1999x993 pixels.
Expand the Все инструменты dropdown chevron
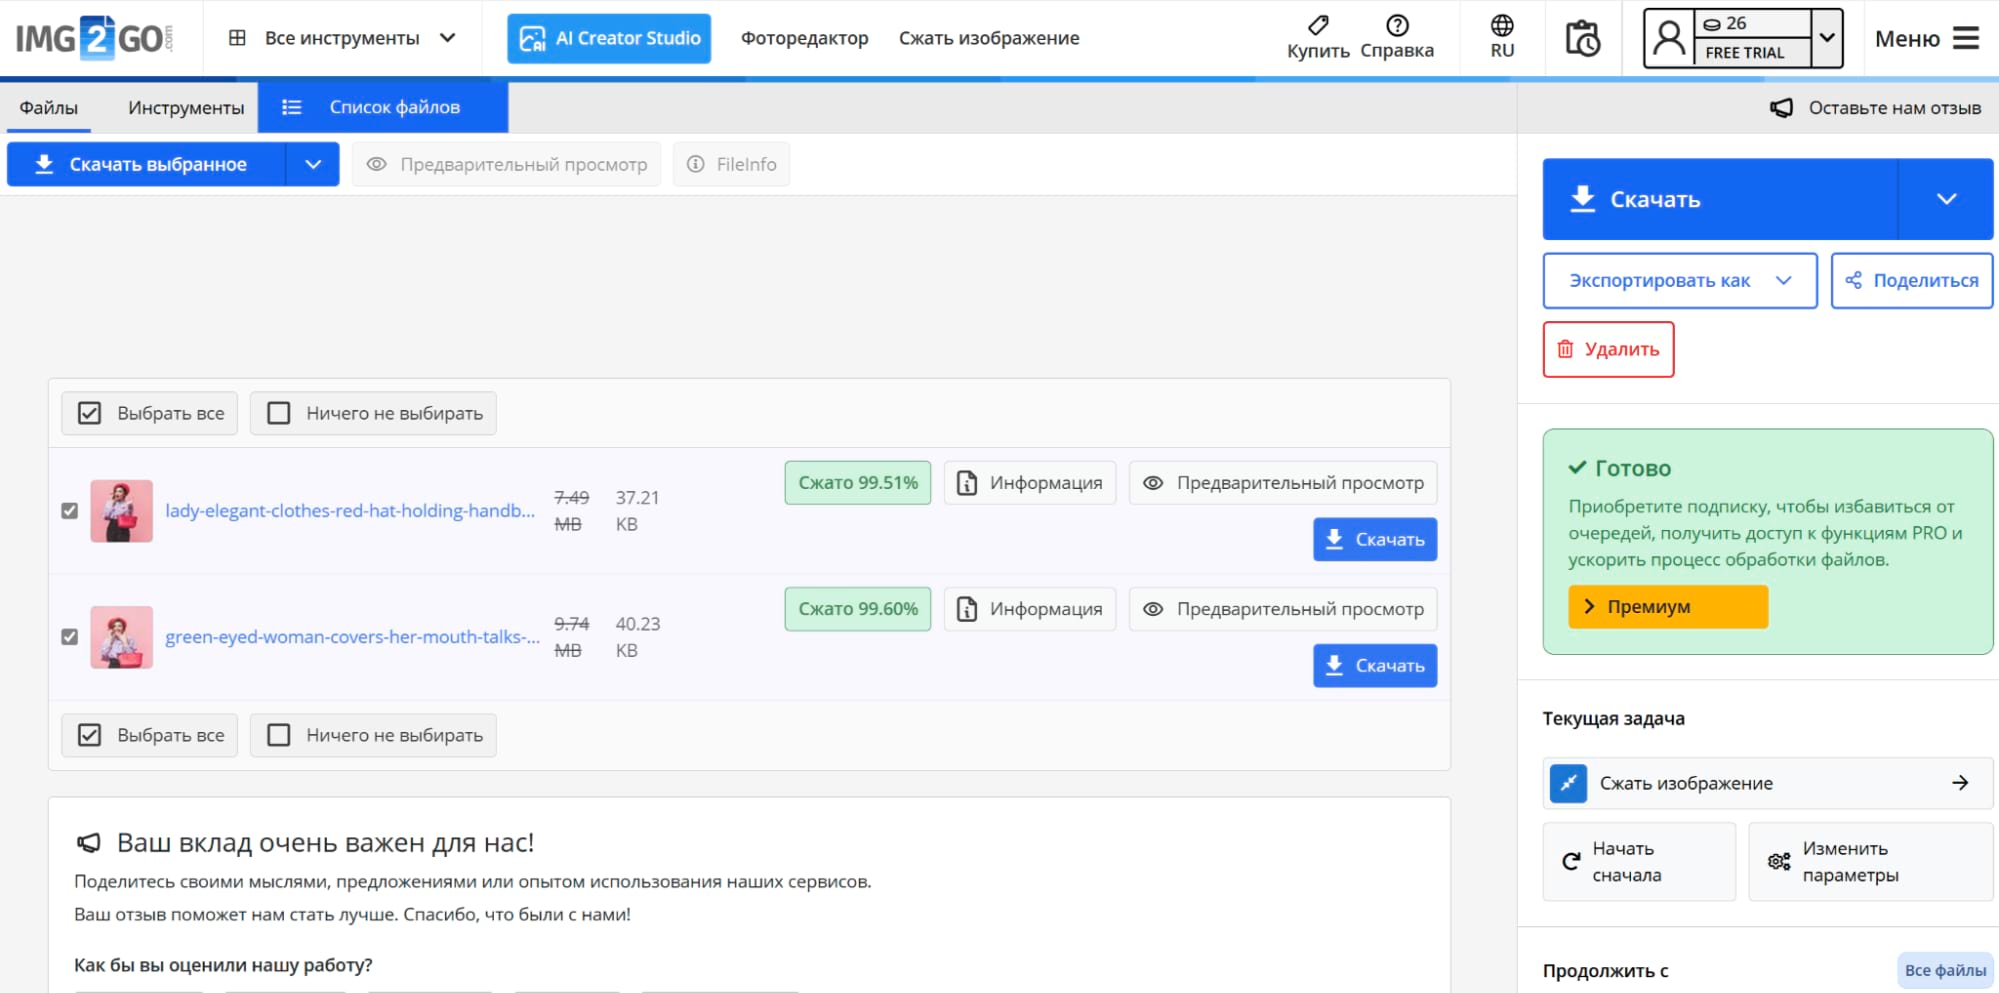[448, 38]
